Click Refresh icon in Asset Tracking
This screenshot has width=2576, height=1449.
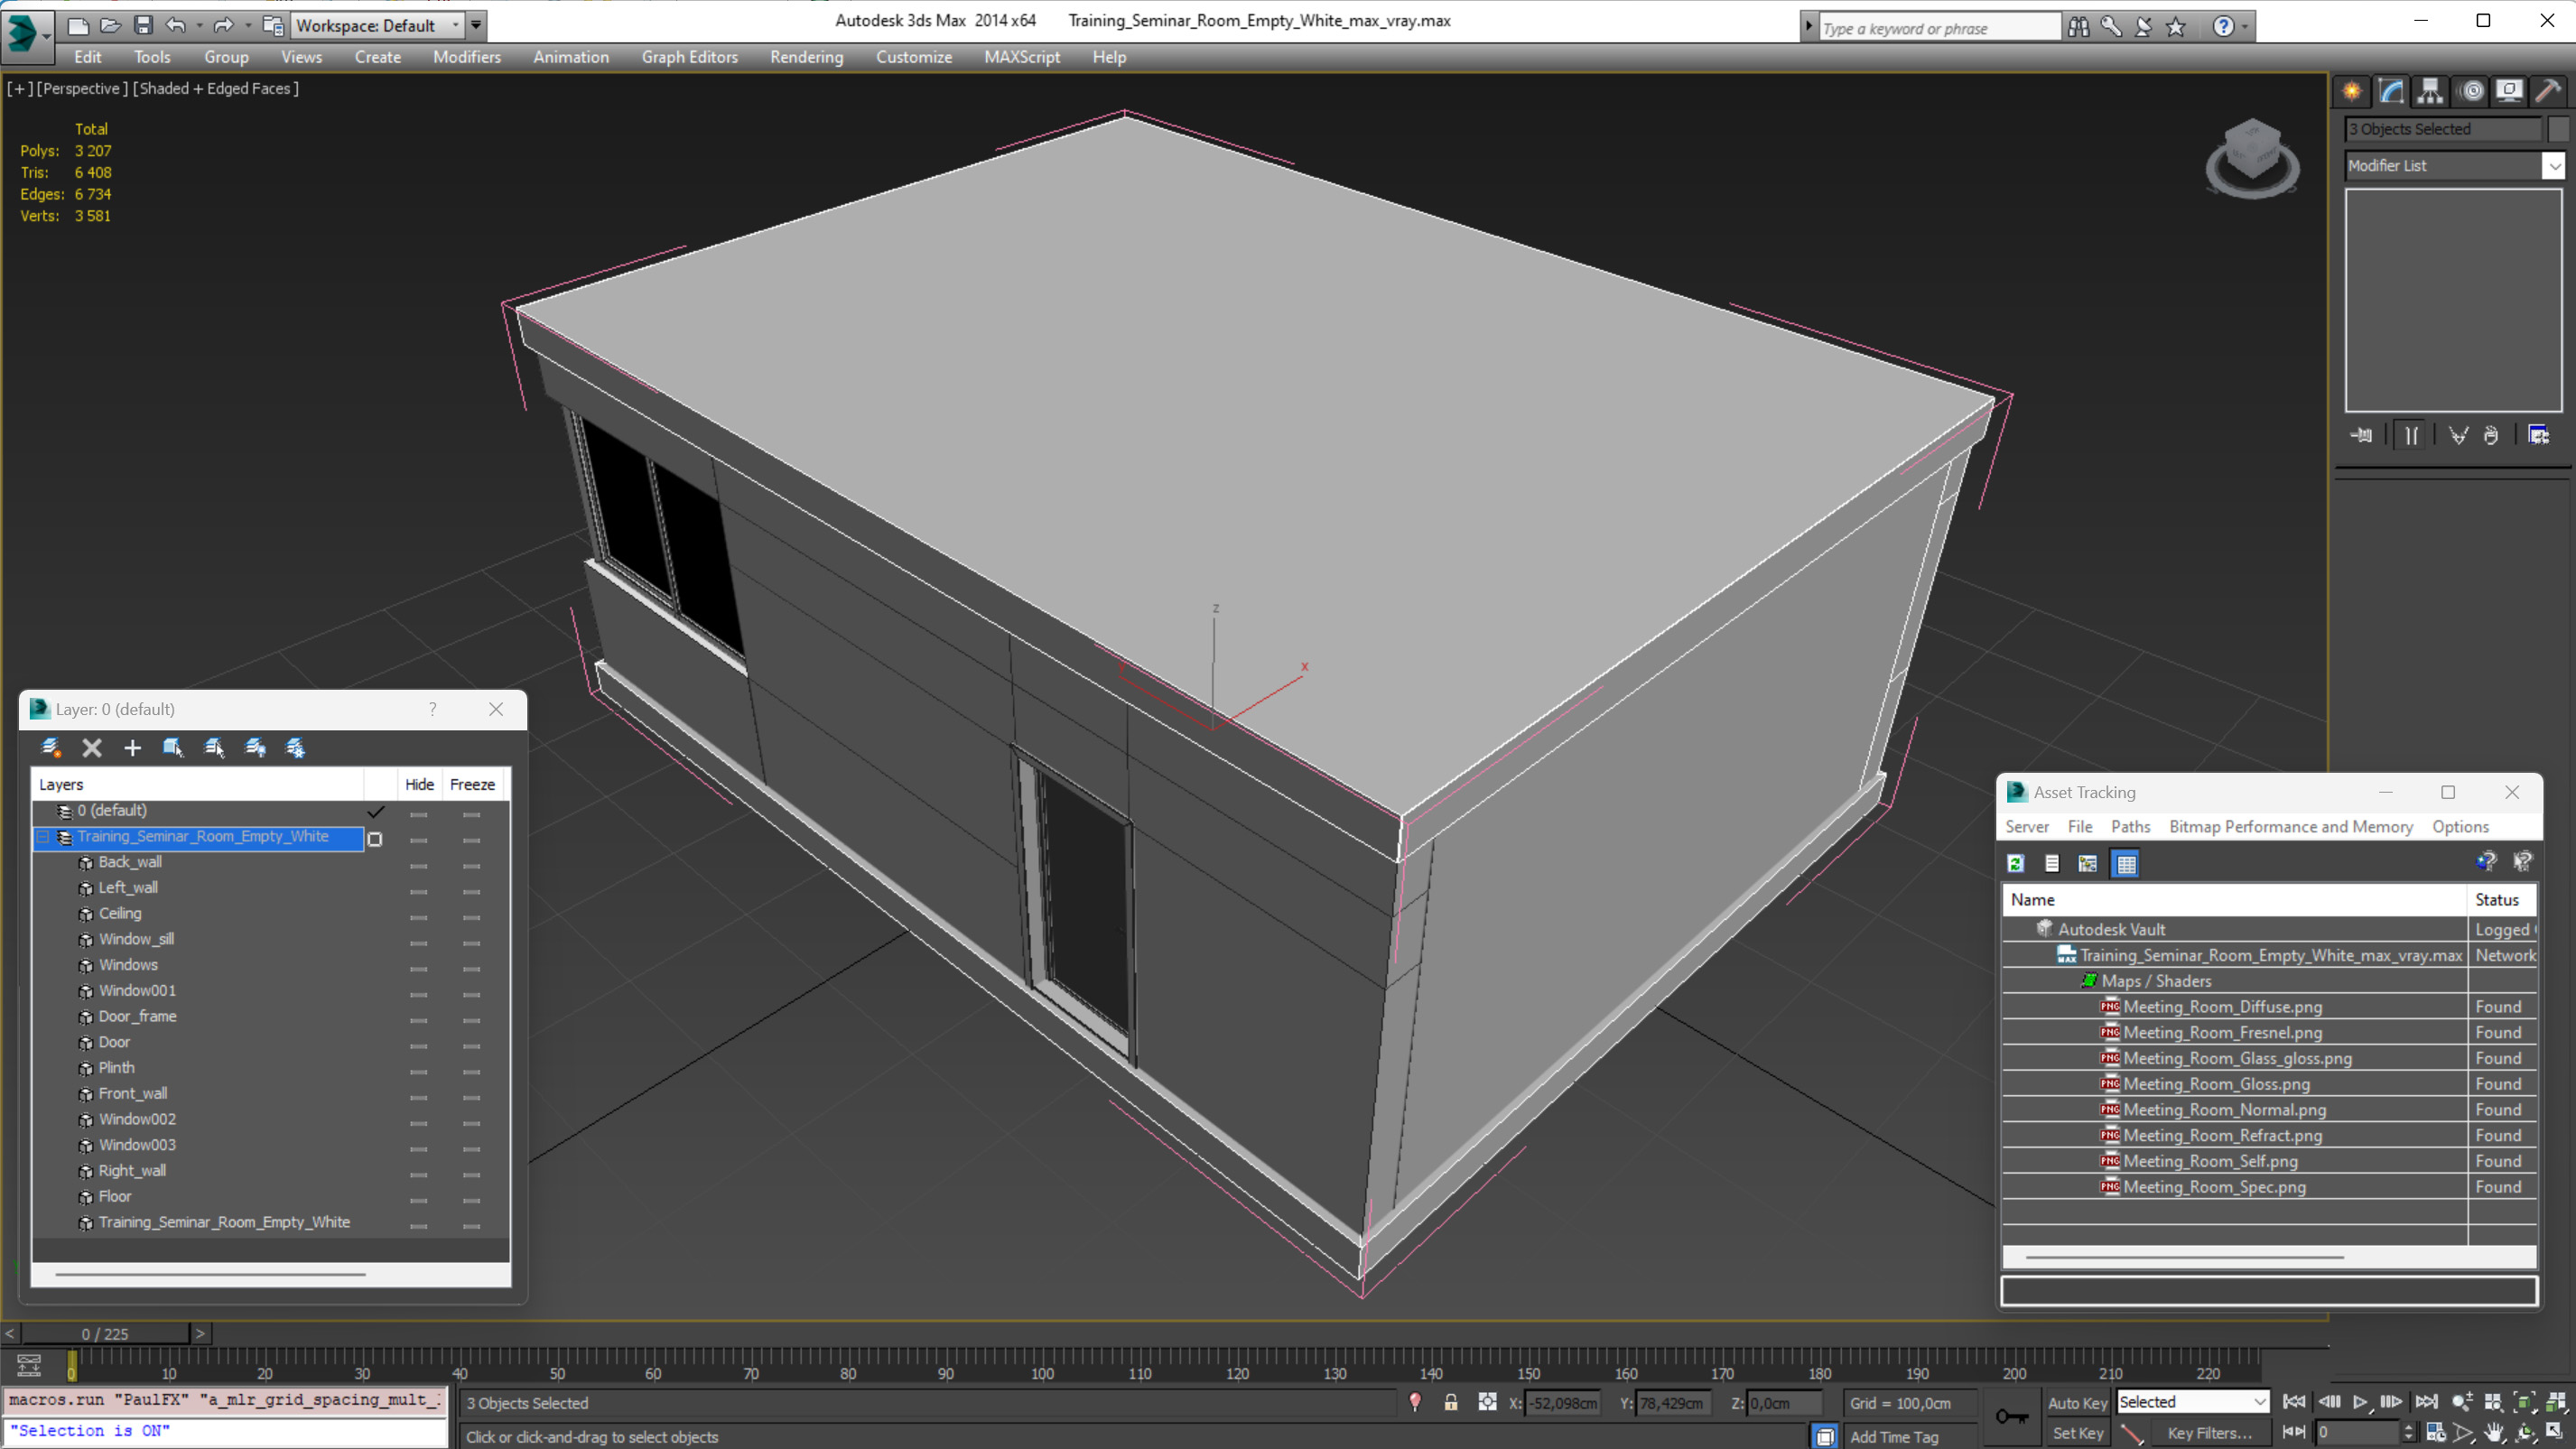pos(2016,863)
